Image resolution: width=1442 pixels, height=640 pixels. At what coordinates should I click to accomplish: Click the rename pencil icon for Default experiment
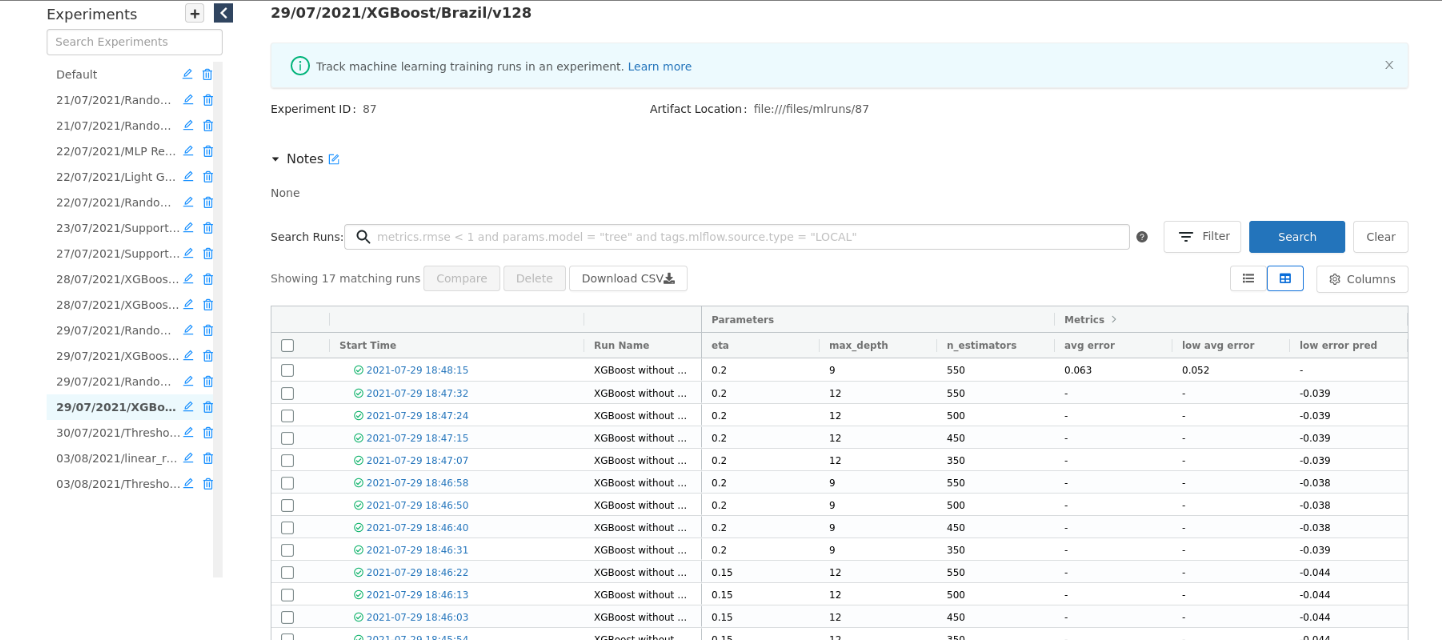pos(187,74)
